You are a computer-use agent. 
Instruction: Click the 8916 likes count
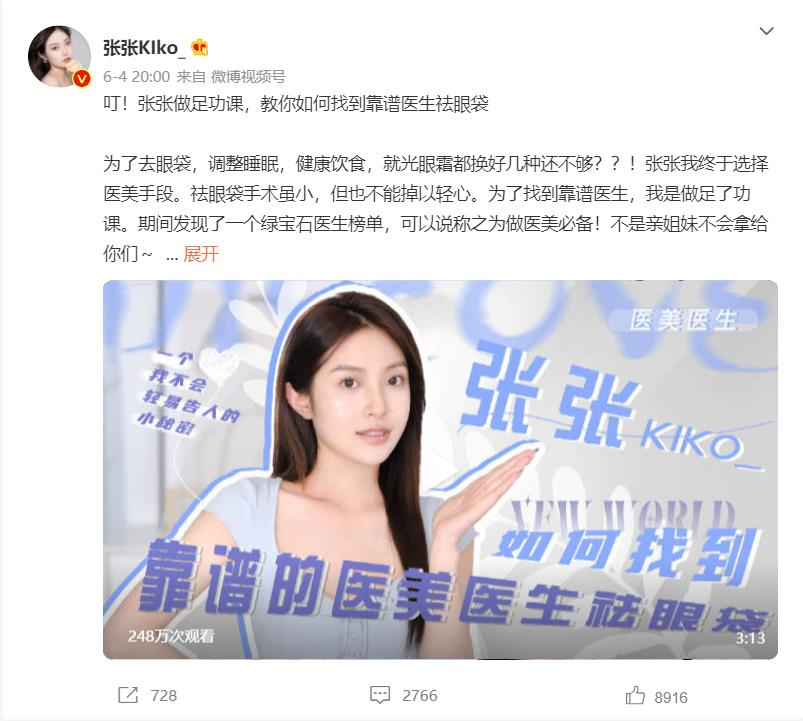pyautogui.click(x=671, y=697)
